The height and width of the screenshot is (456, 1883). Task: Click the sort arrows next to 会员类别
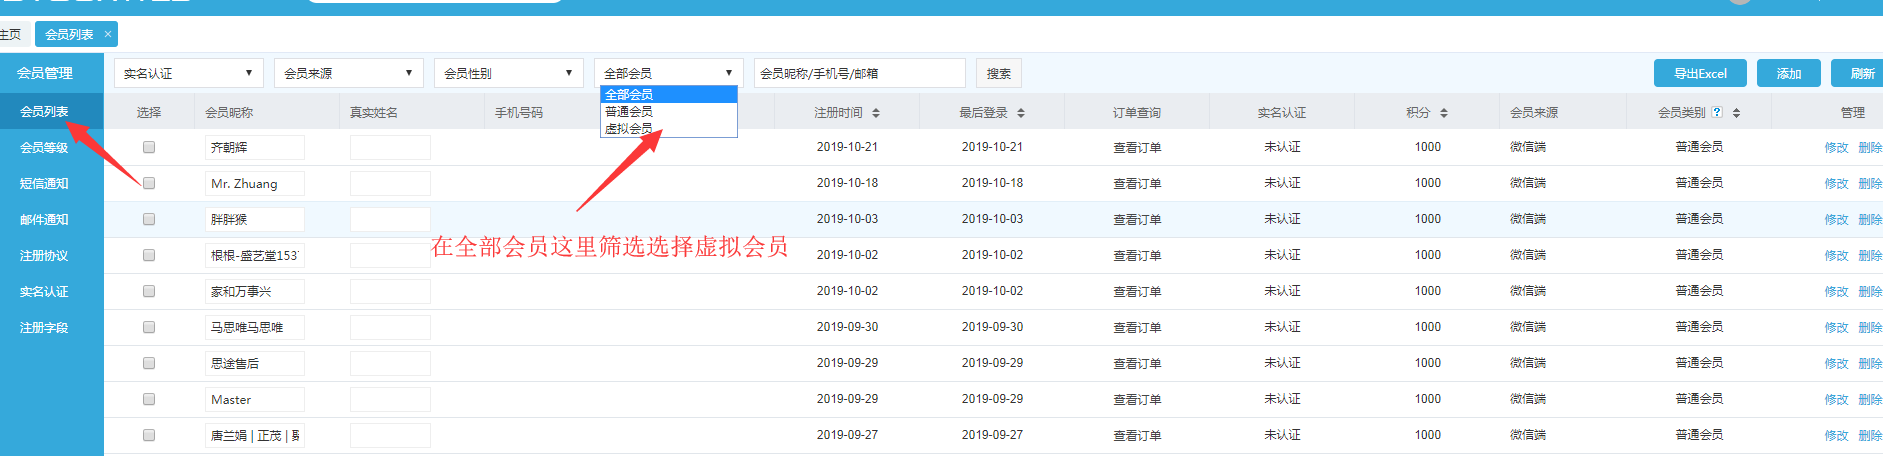pos(1736,113)
